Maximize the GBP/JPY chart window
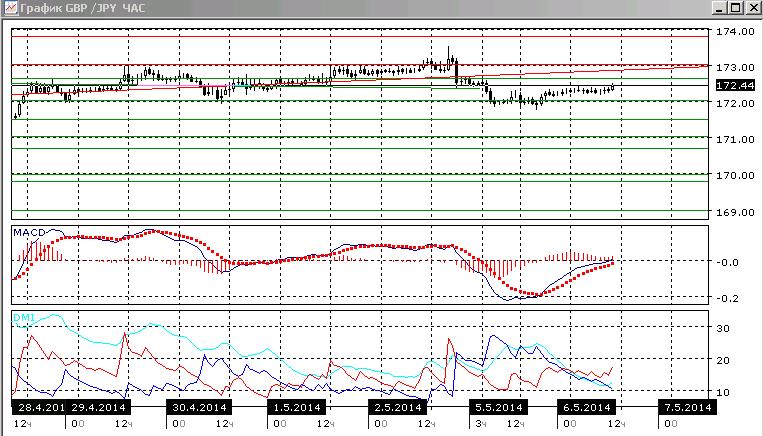The width and height of the screenshot is (763, 436). click(736, 8)
